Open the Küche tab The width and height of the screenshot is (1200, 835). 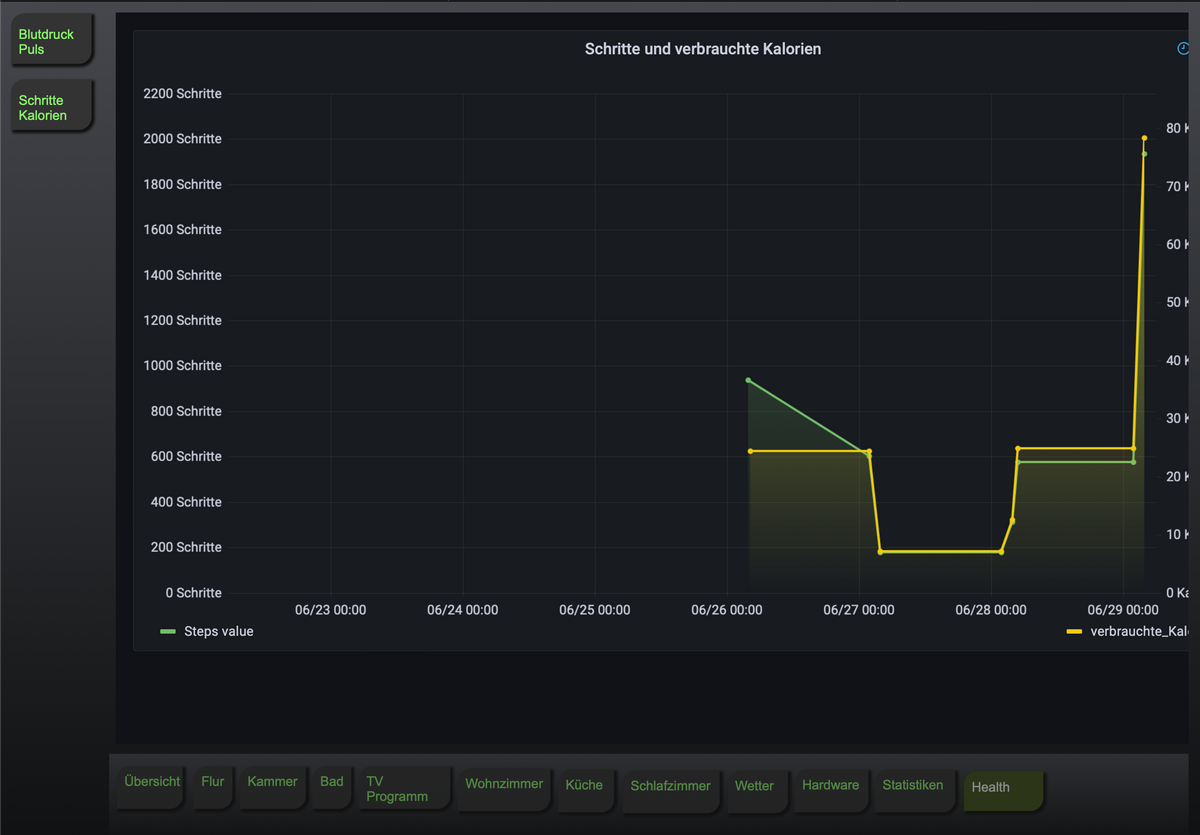pyautogui.click(x=584, y=790)
